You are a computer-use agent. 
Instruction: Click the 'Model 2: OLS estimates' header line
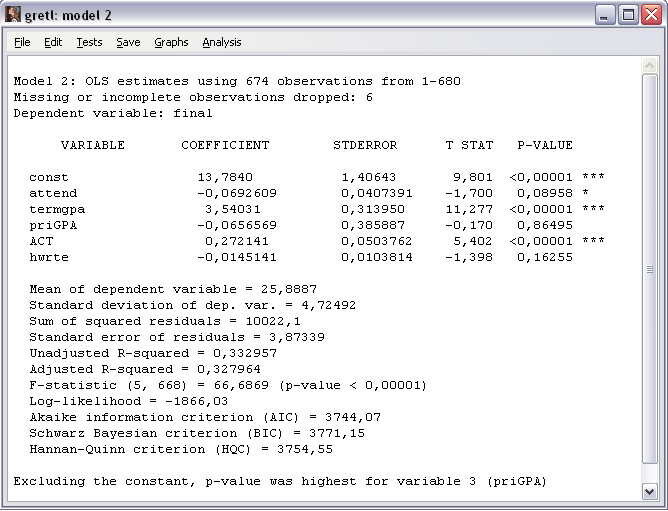237,81
